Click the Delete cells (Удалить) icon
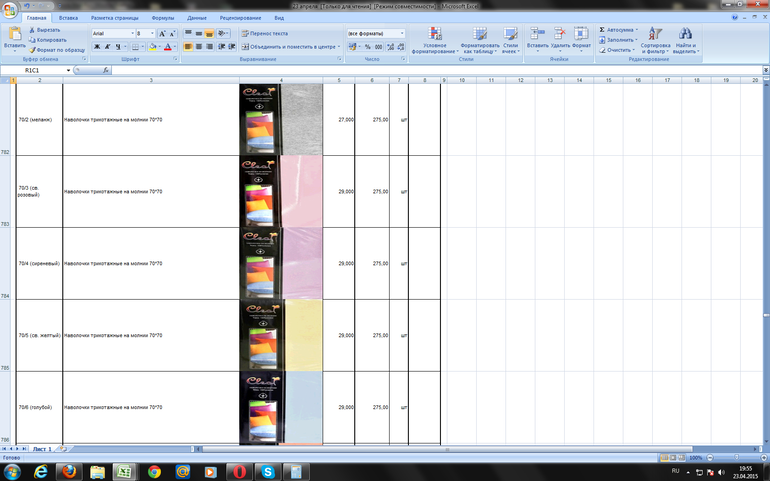 pos(560,35)
